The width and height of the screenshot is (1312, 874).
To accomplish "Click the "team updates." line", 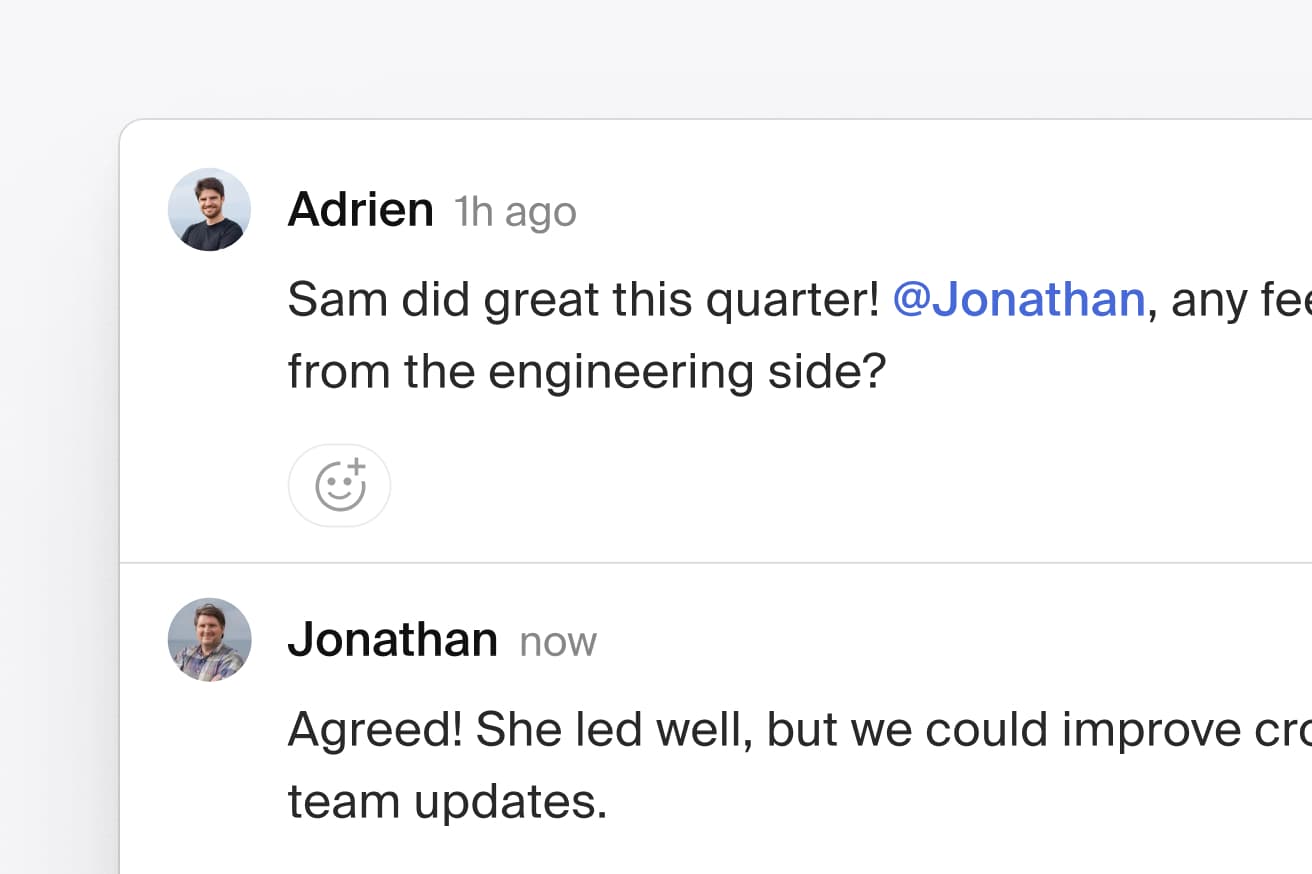I will [447, 802].
